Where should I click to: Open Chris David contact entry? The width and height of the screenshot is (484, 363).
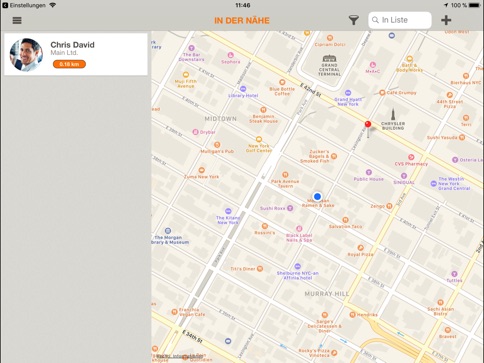(x=76, y=54)
